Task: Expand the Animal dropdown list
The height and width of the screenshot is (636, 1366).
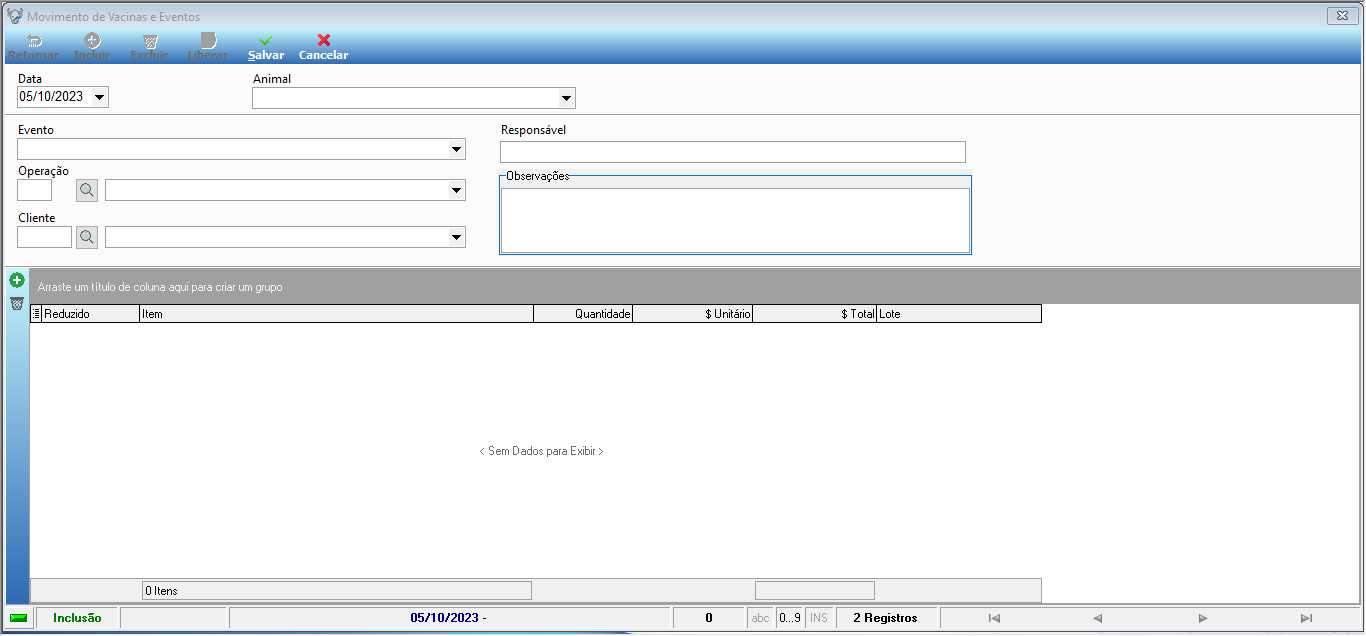Action: tap(567, 98)
